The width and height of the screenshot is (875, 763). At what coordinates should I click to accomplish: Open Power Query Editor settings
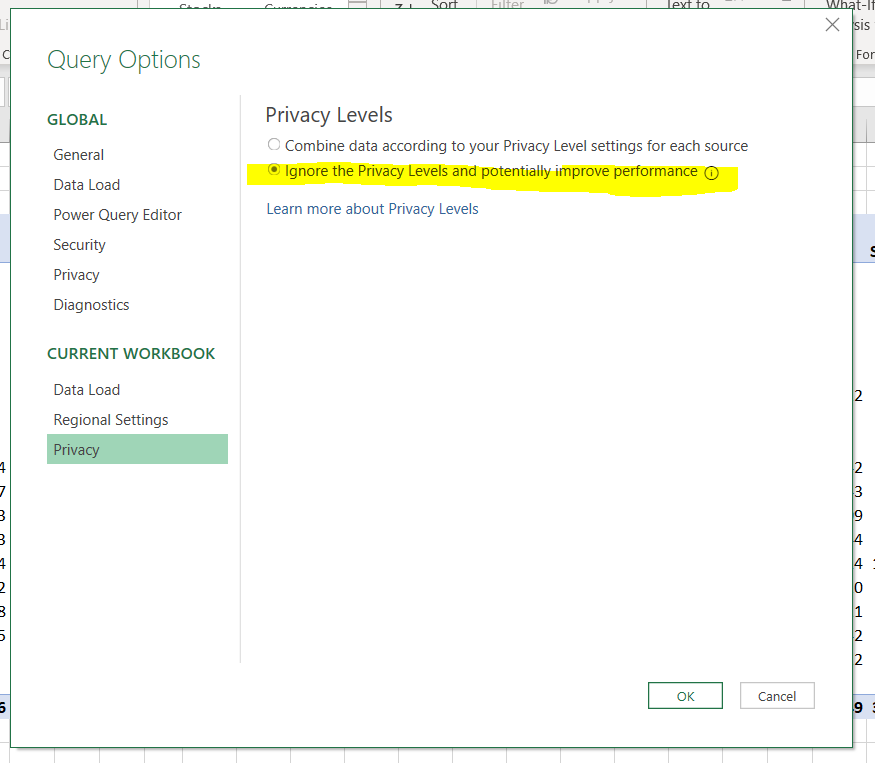point(118,215)
